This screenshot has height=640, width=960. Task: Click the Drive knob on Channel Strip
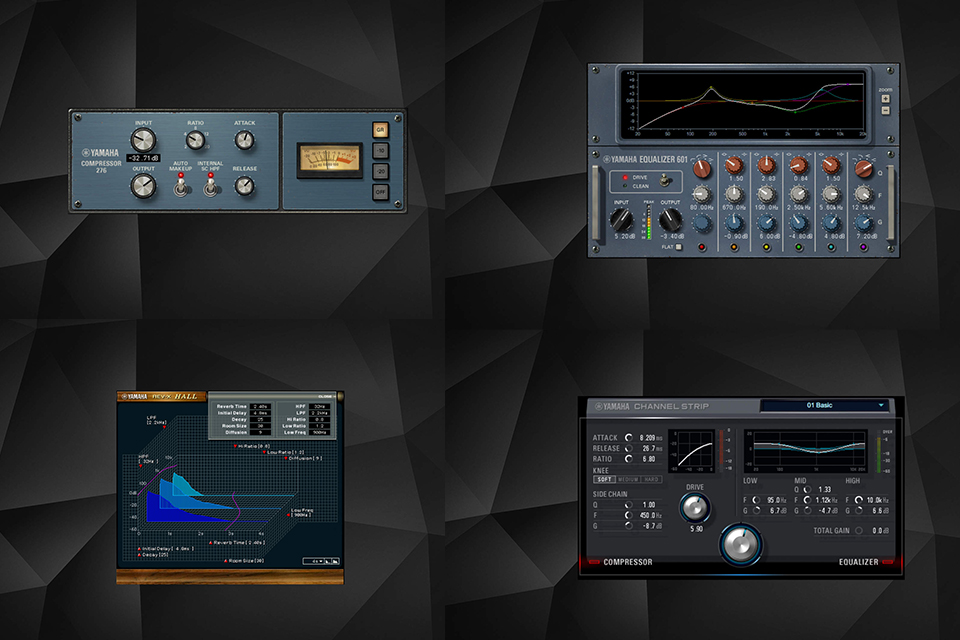(x=695, y=507)
